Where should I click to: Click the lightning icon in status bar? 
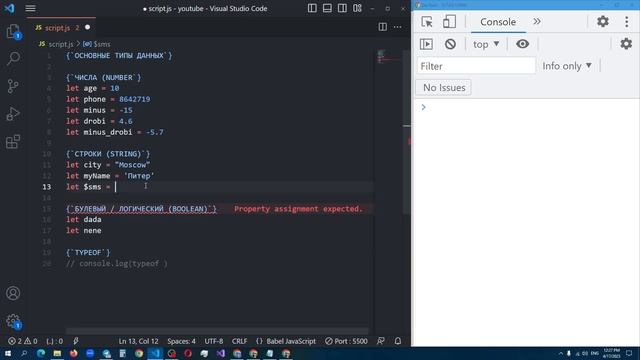pyautogui.click(x=76, y=341)
